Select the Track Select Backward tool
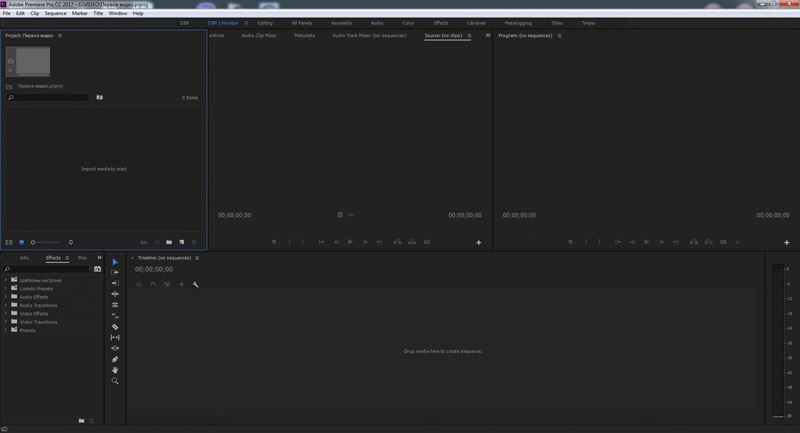 [x=115, y=283]
